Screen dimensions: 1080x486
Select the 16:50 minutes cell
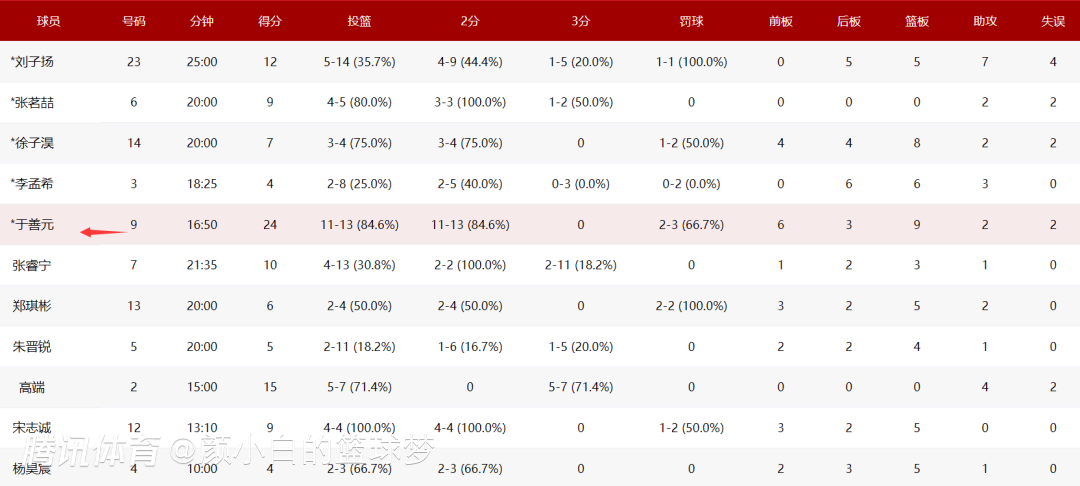(202, 225)
